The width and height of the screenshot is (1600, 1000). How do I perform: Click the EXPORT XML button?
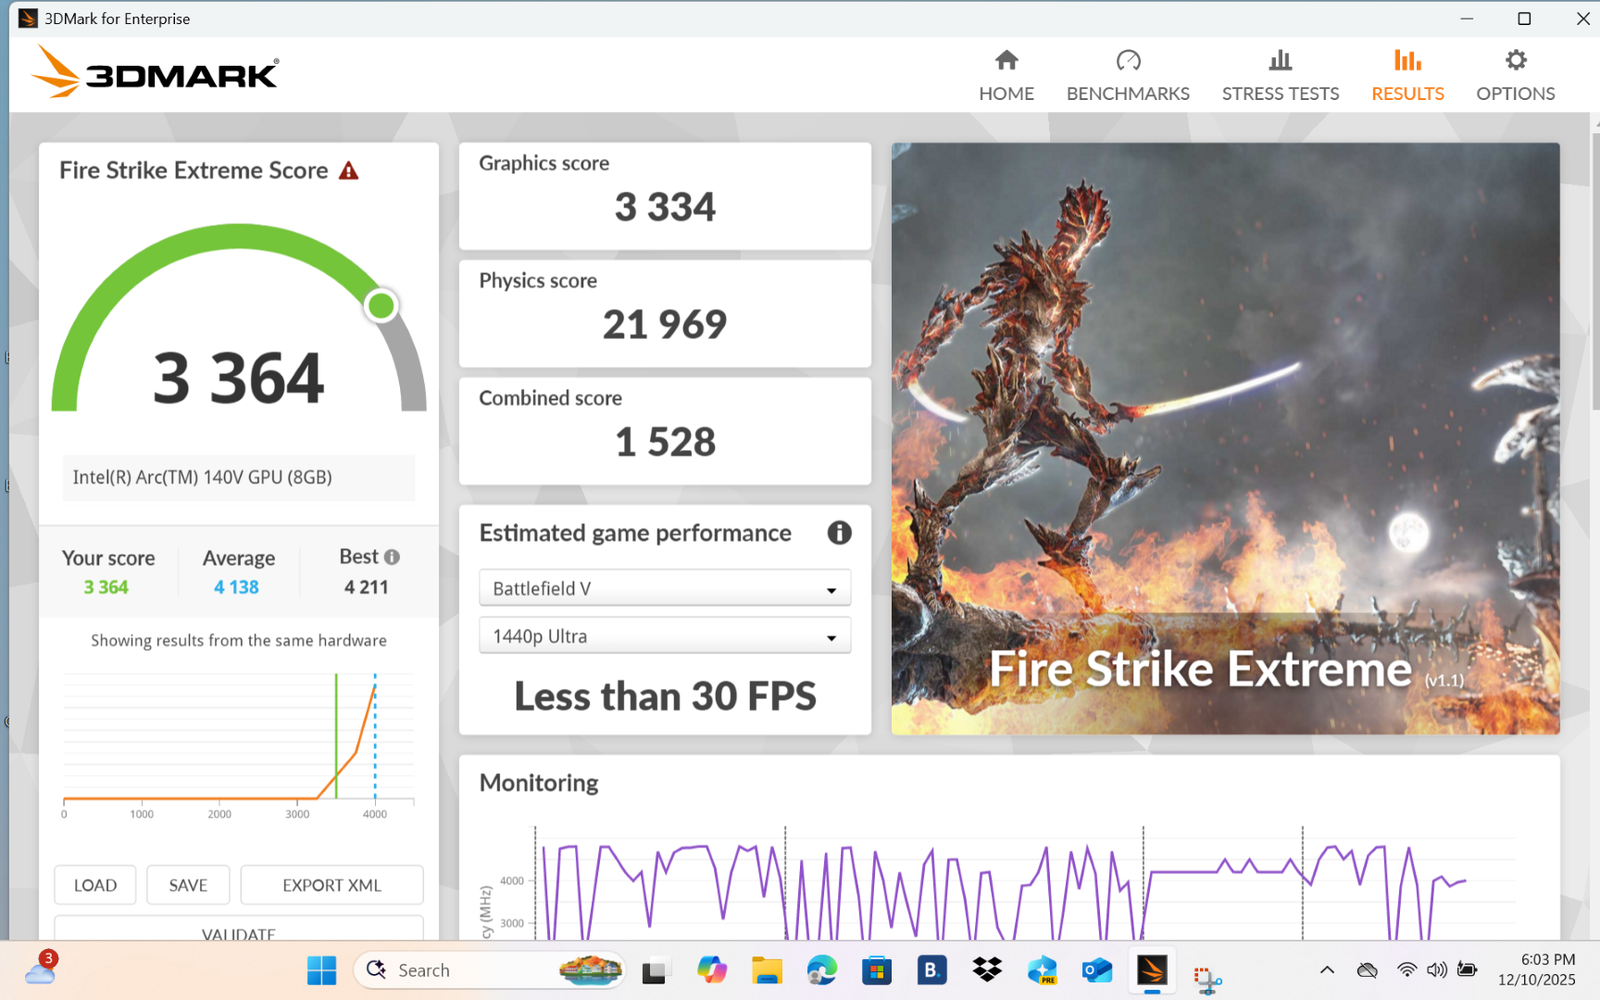tap(331, 885)
